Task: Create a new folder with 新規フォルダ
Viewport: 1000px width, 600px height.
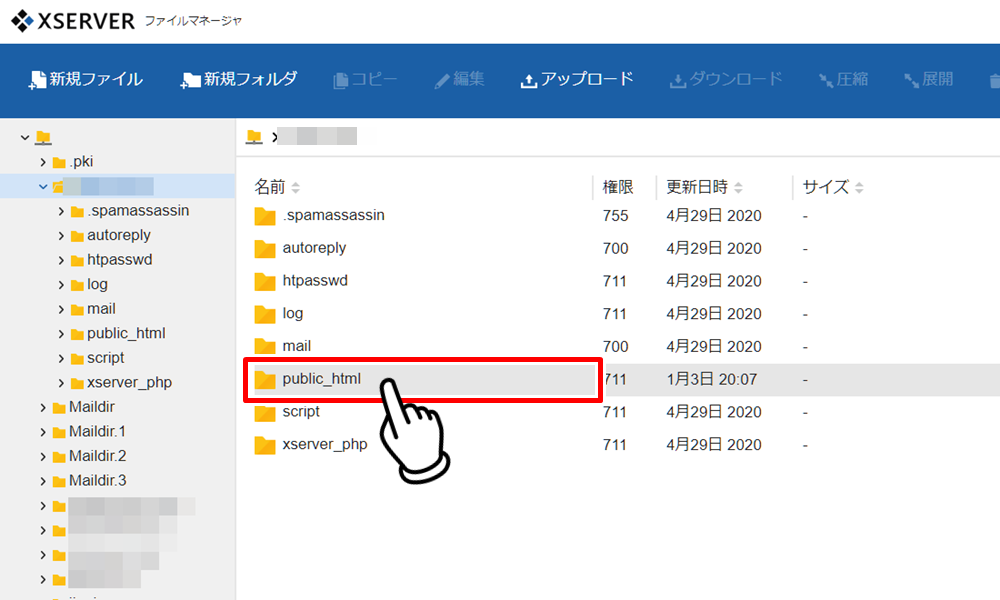Action: [239, 80]
